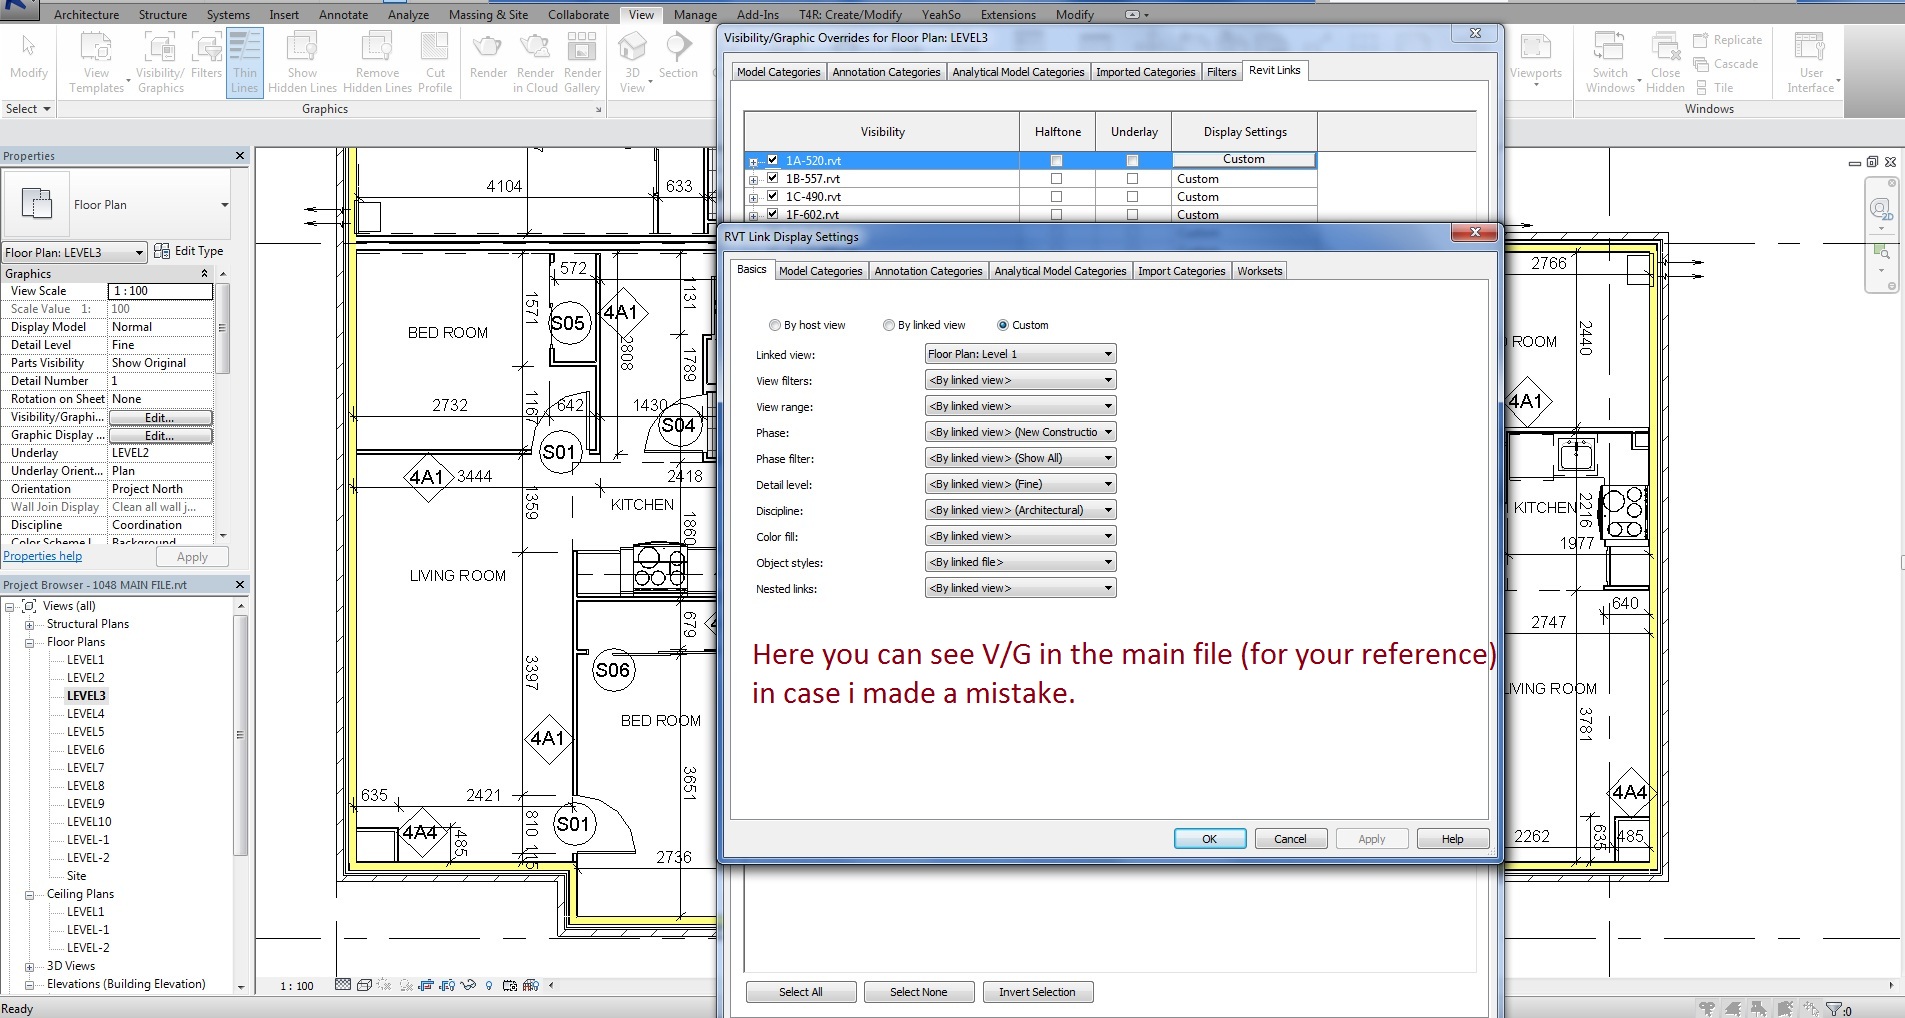Image resolution: width=1905 pixels, height=1018 pixels.
Task: Expand the 3D Views tree node
Action: [30, 967]
